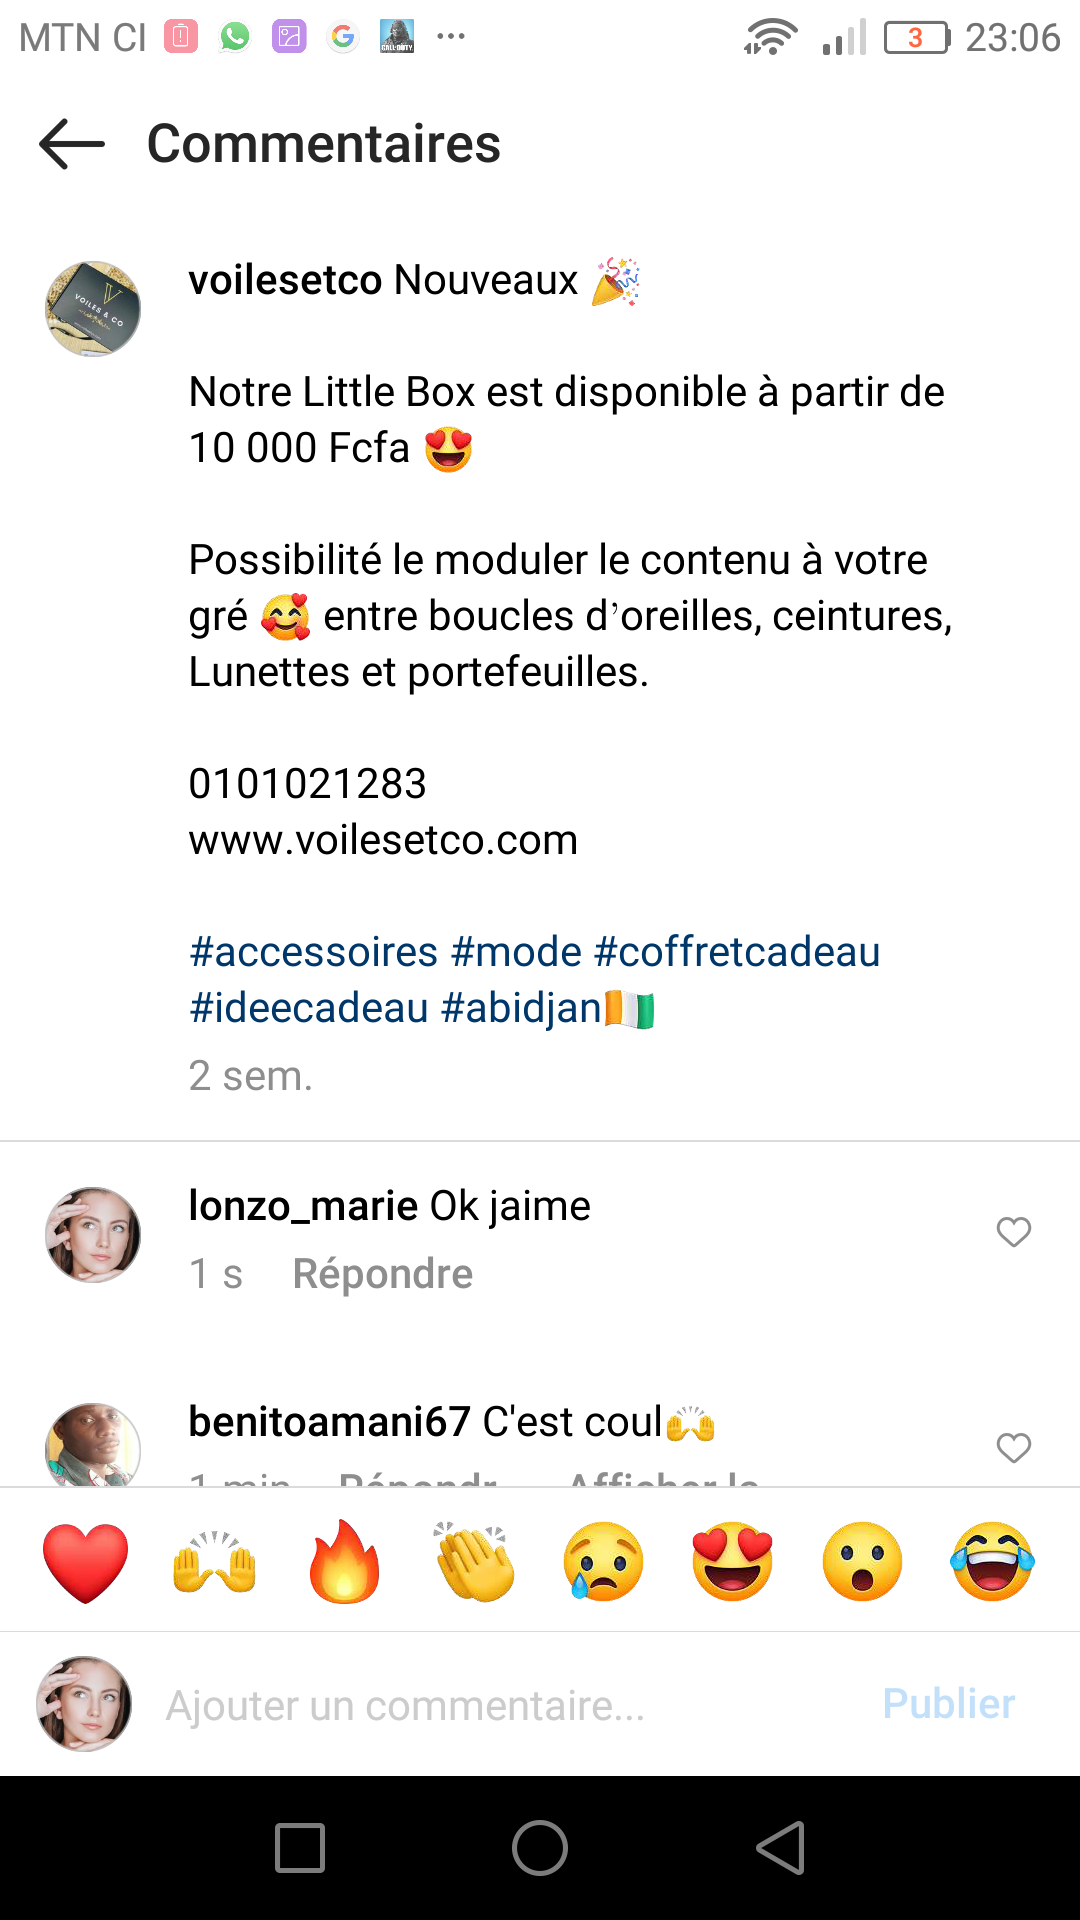
Task: Focus the Ajouter un commentaire field
Action: 500,1705
